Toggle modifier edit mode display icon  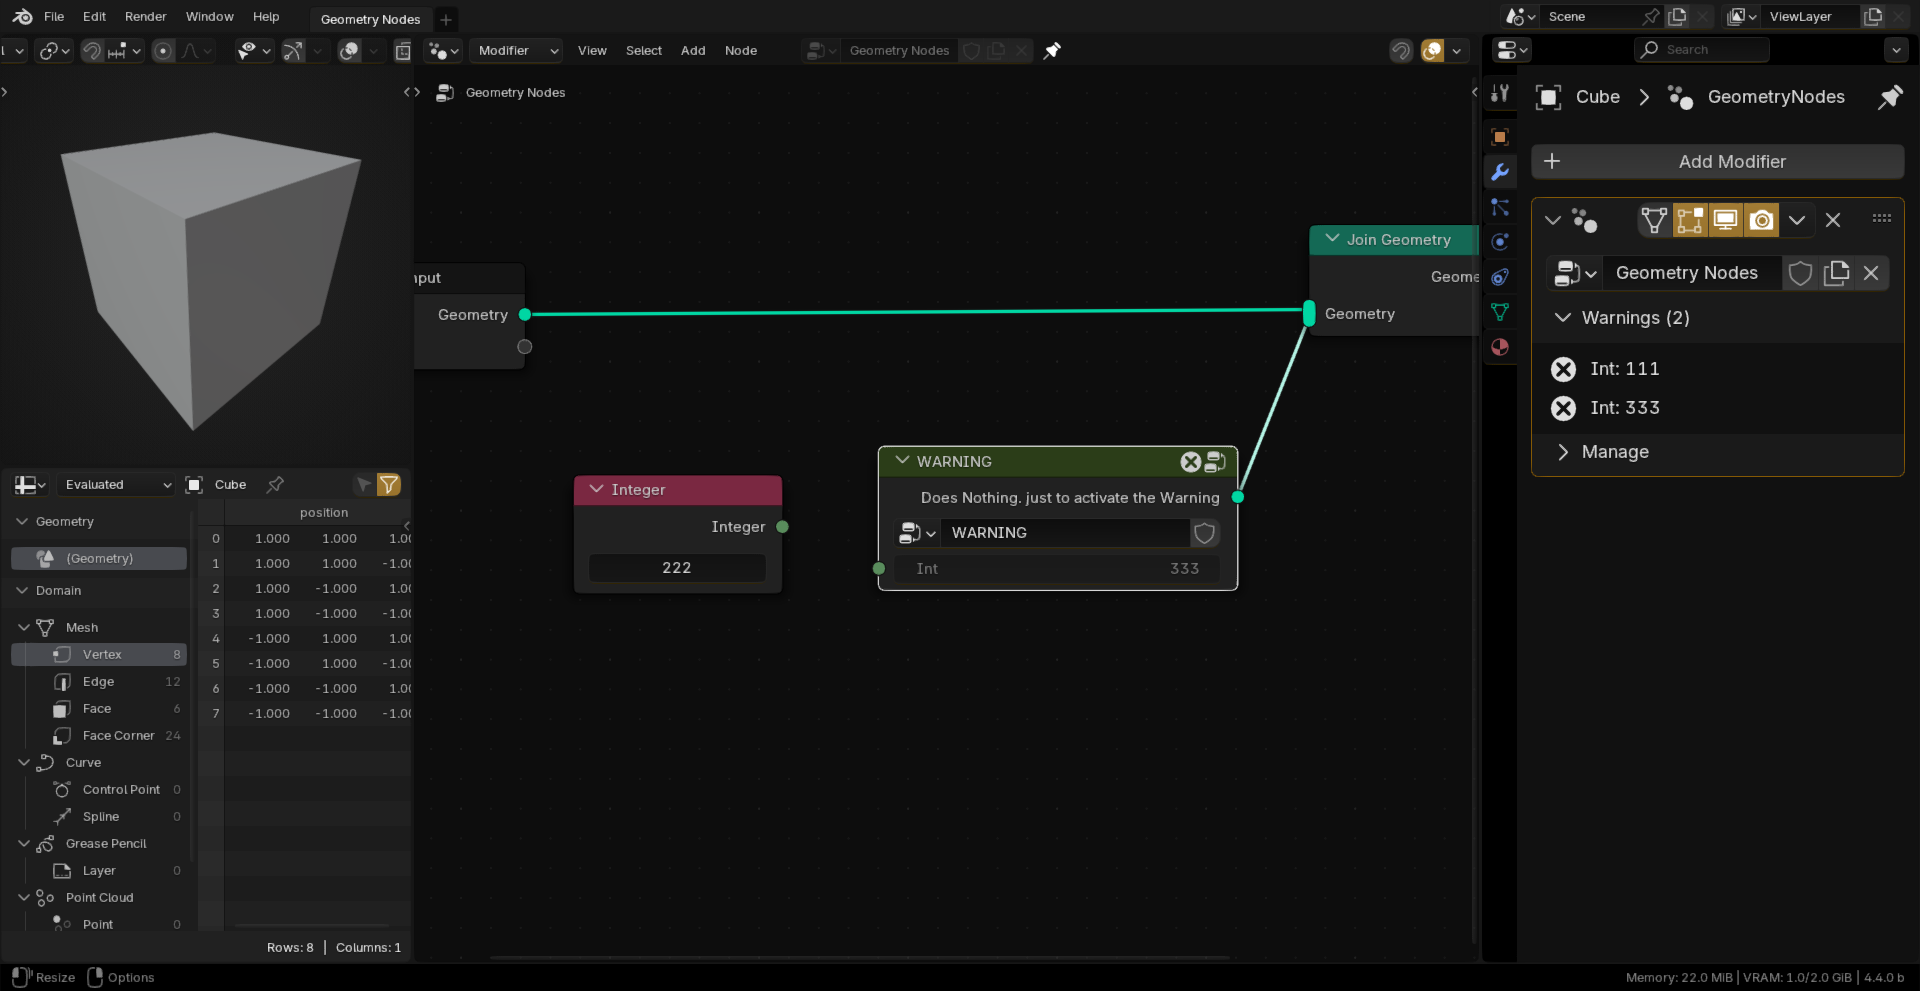pyautogui.click(x=1690, y=220)
